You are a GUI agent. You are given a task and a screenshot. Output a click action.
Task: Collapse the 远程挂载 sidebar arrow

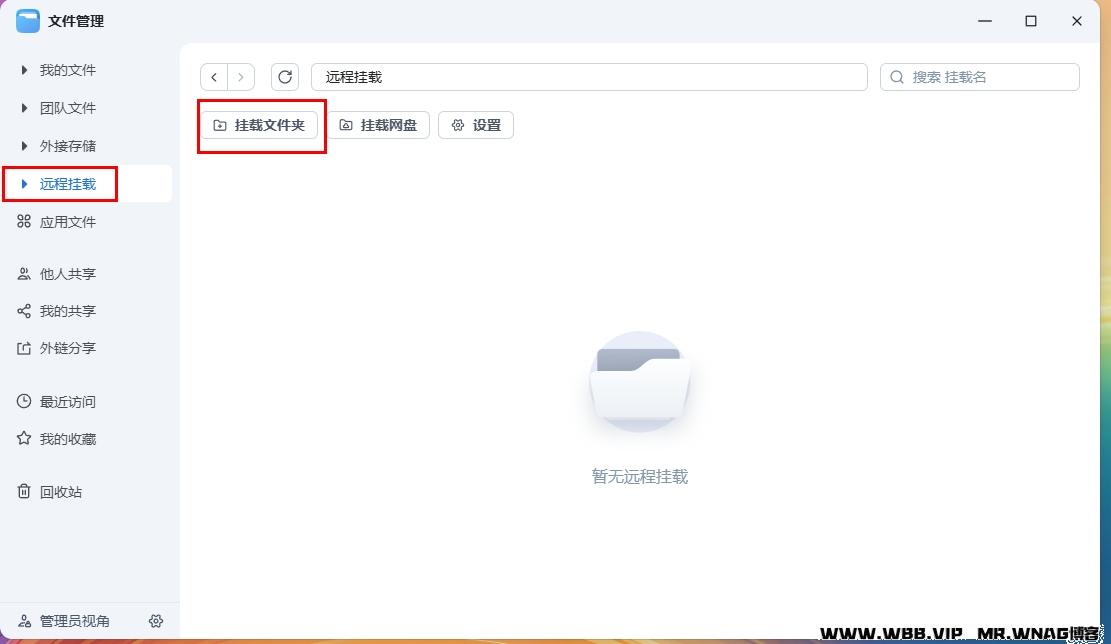tap(25, 184)
